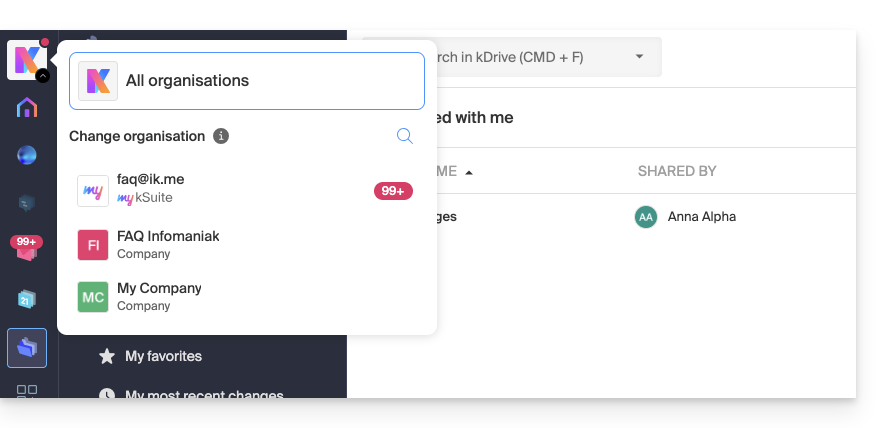Open the mail icon with 99+ badge
This screenshot has height=428, width=886.
tap(26, 250)
